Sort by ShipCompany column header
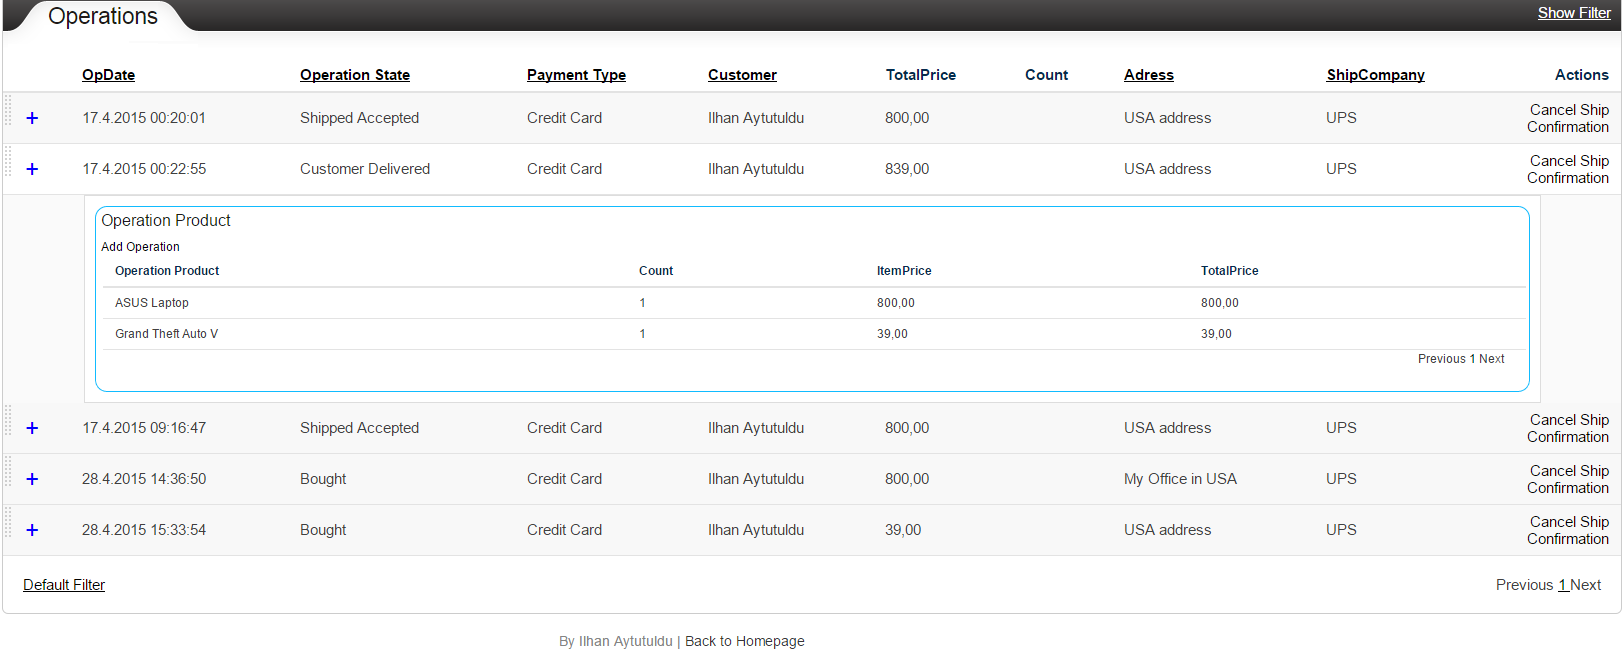1624x654 pixels. (1375, 75)
